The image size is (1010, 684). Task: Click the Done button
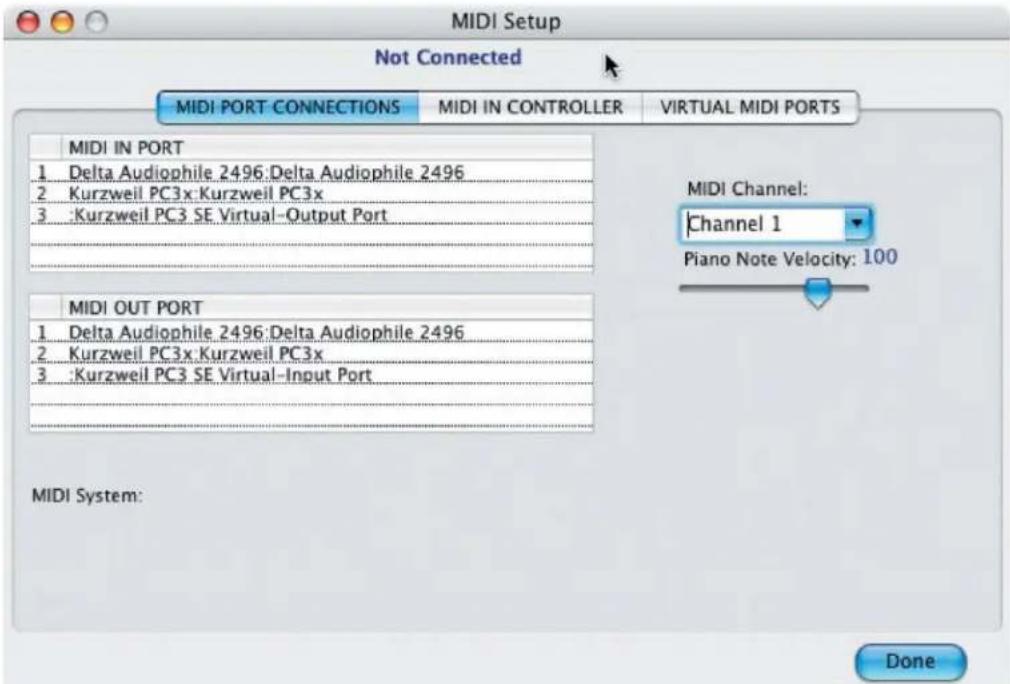[910, 661]
